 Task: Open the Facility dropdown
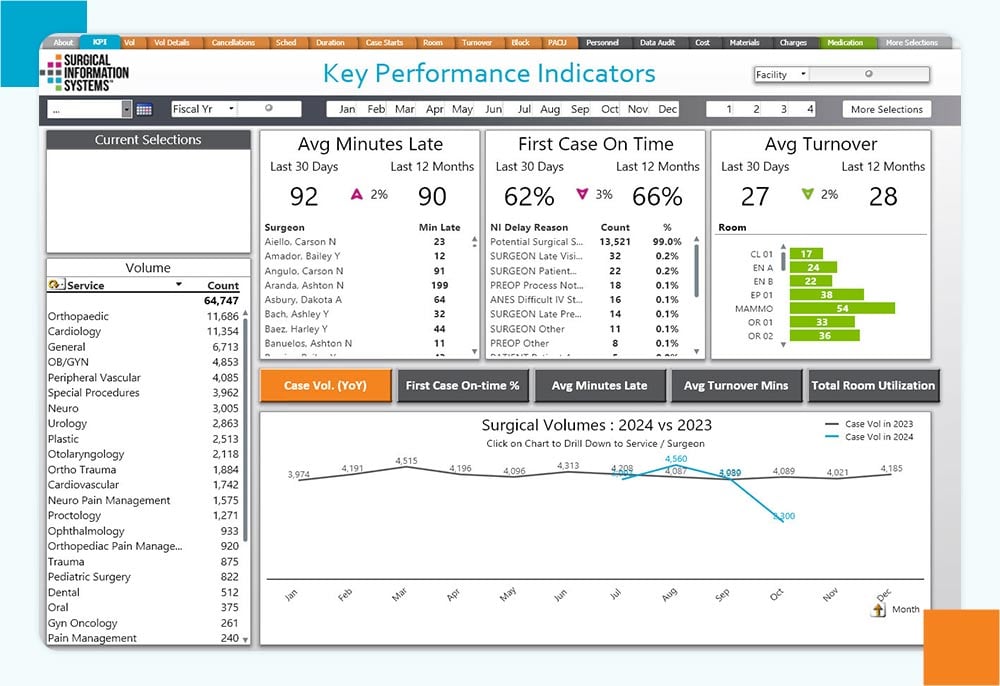point(804,74)
